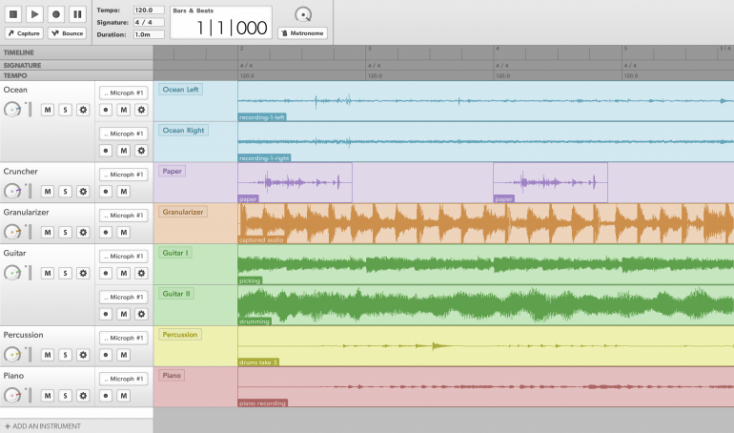
Task: Click the metronome dial icon
Action: tap(304, 14)
